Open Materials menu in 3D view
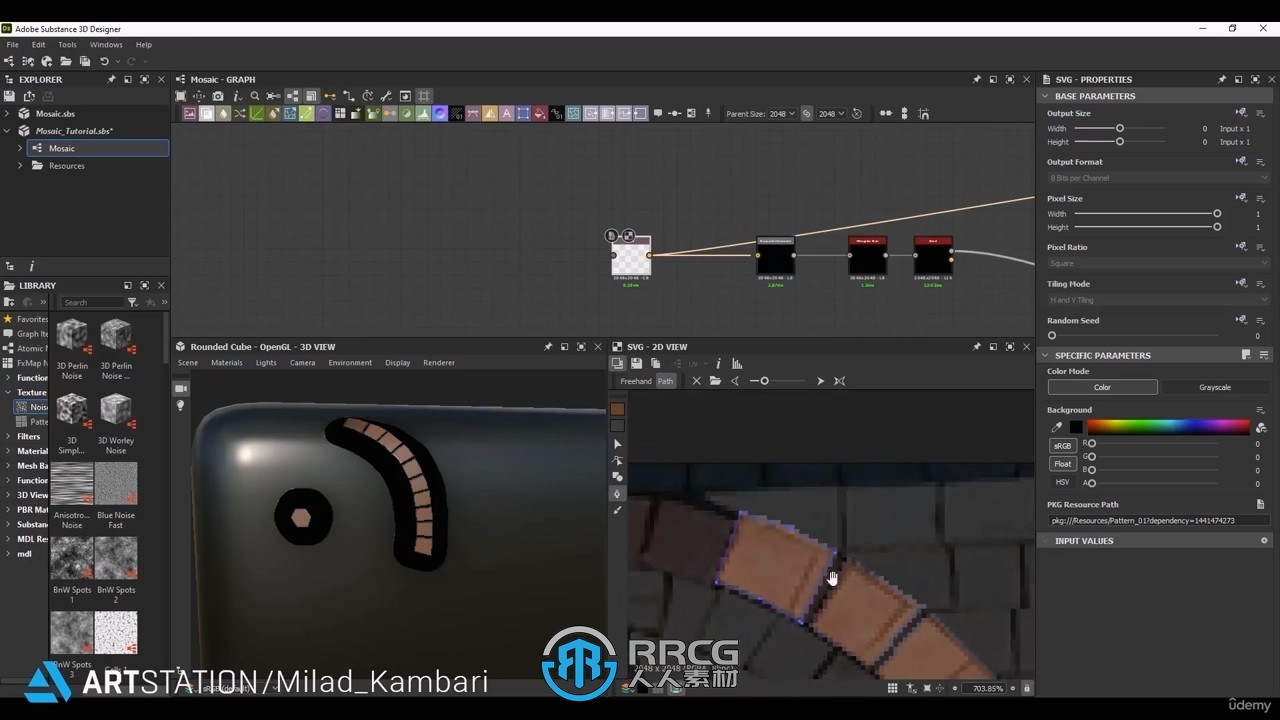Screen dimensions: 1280x720 (x=227, y=363)
